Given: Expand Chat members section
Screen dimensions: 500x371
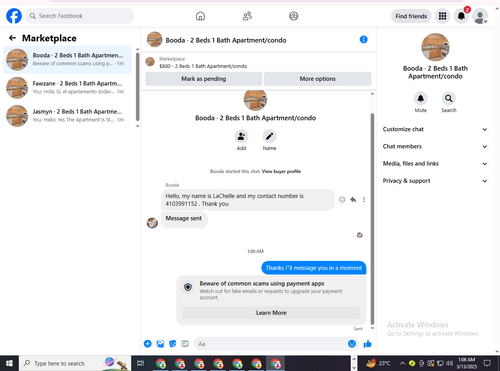Looking at the screenshot, I should click(435, 146).
